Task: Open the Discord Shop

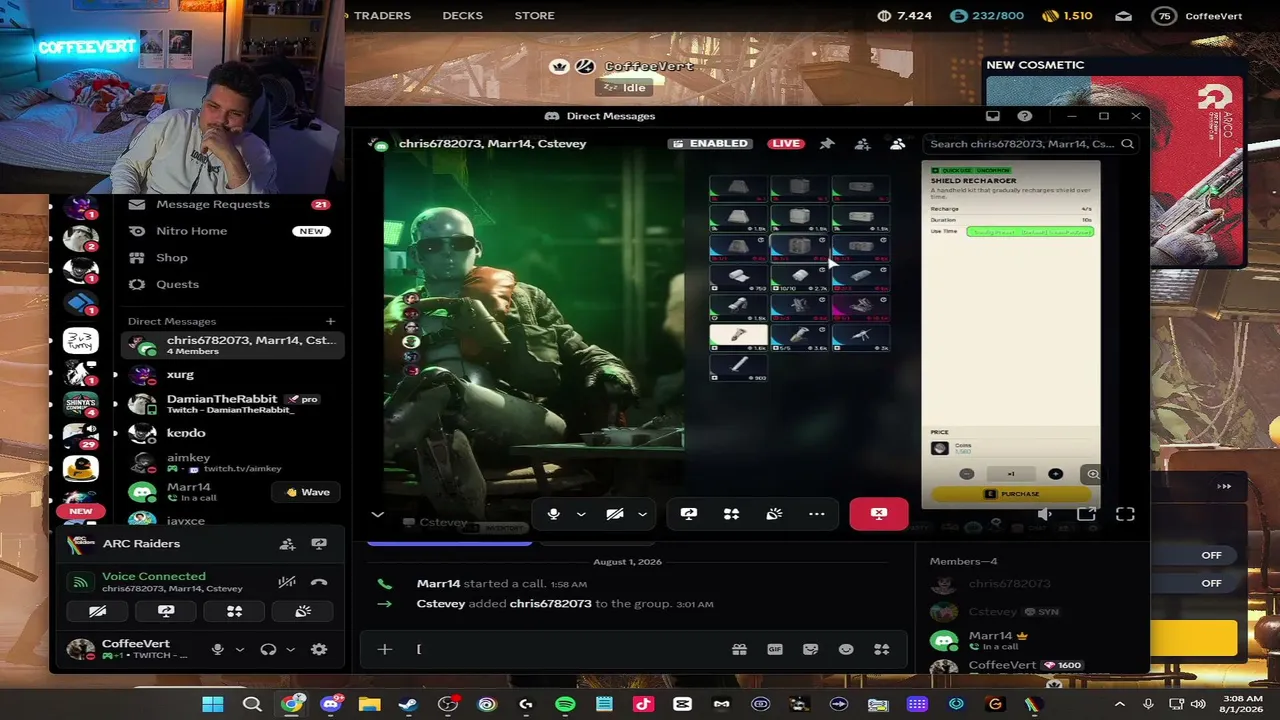Action: tap(230, 258)
